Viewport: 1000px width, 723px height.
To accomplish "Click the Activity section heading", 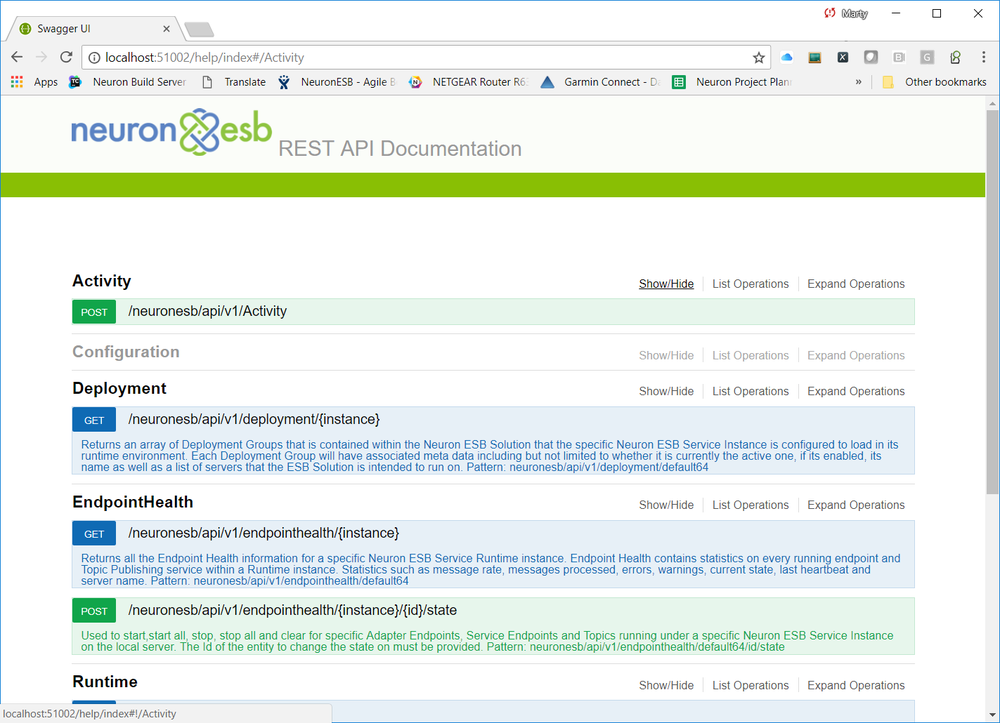I will [x=101, y=281].
